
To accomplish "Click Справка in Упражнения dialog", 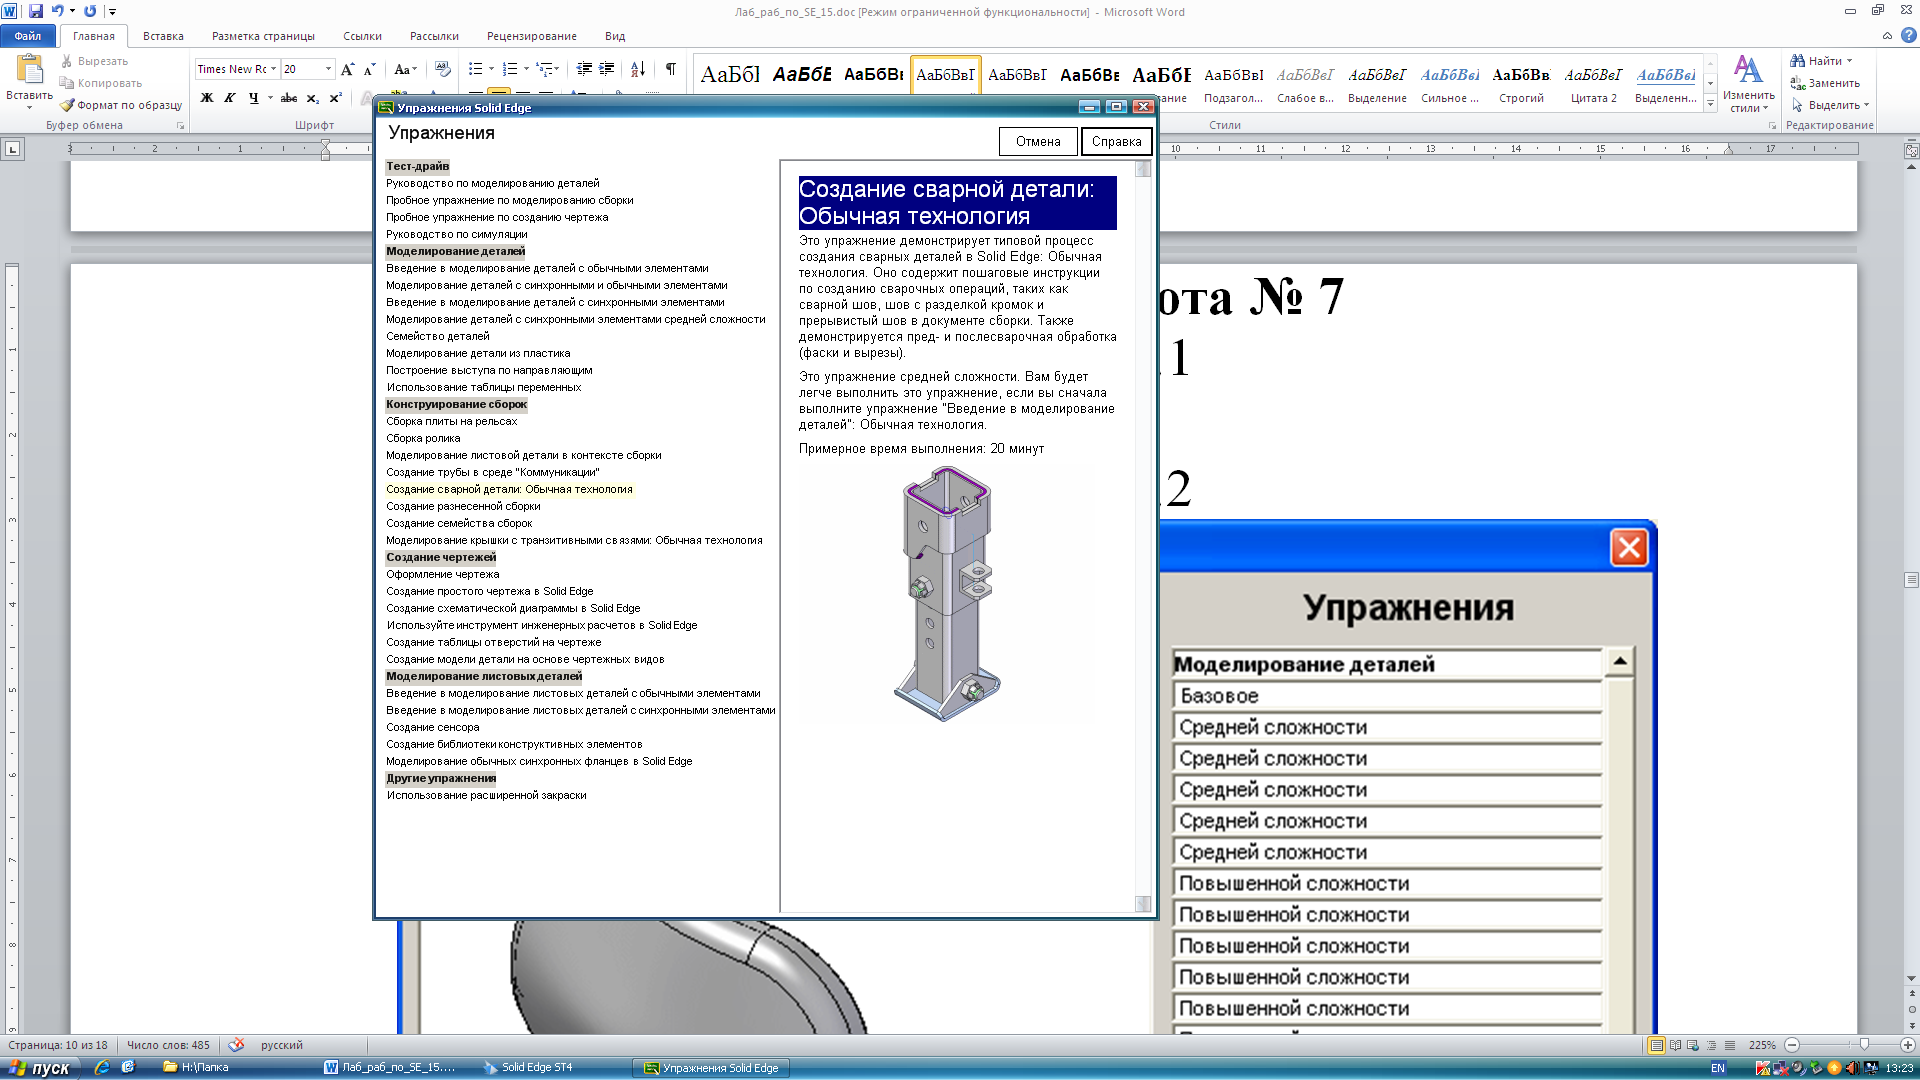I will (x=1116, y=142).
